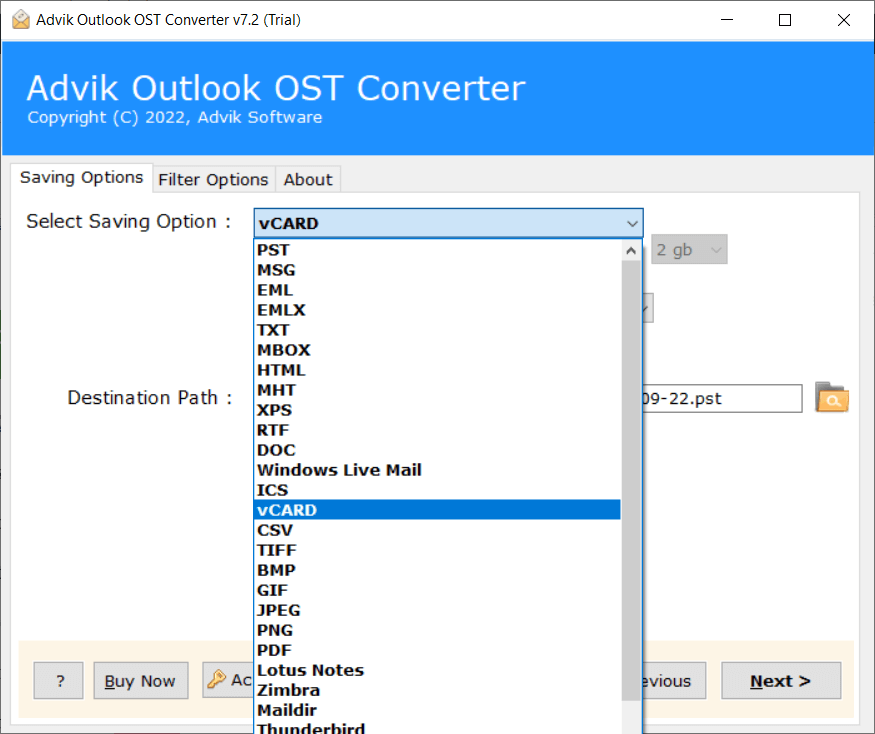
Task: Select PST from the saving list
Action: (438, 250)
